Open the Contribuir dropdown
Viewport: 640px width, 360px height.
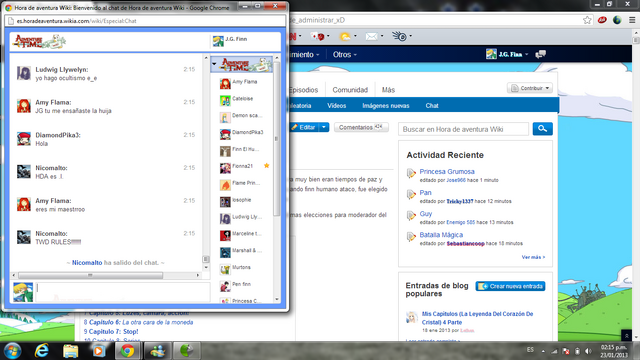coord(530,88)
